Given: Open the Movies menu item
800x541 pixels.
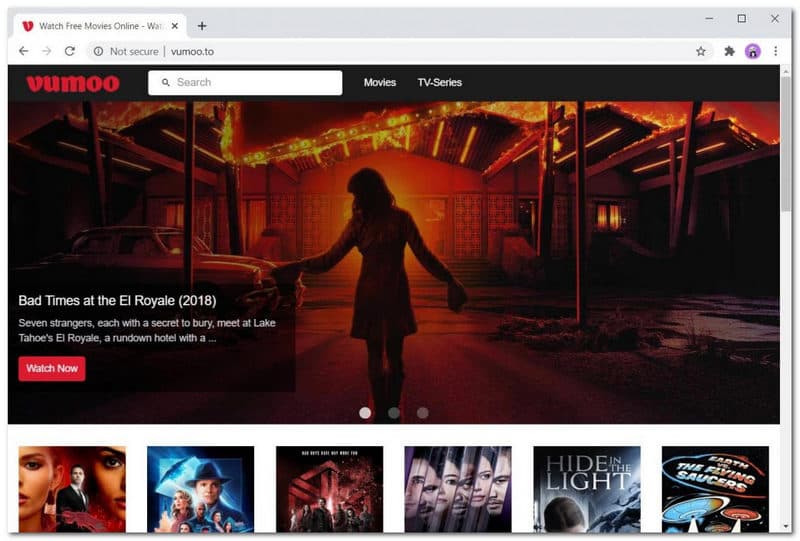Looking at the screenshot, I should (x=380, y=82).
